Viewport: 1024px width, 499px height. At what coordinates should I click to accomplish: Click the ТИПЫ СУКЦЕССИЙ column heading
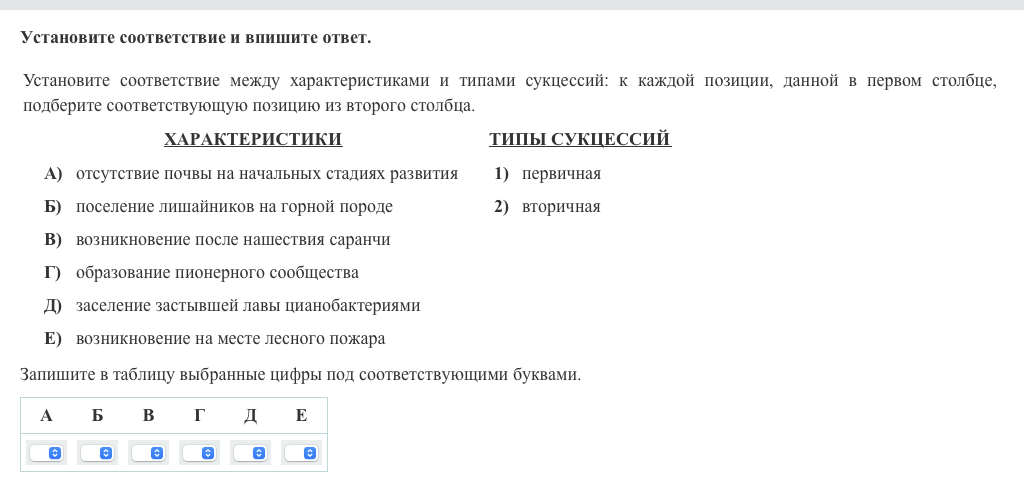[580, 140]
